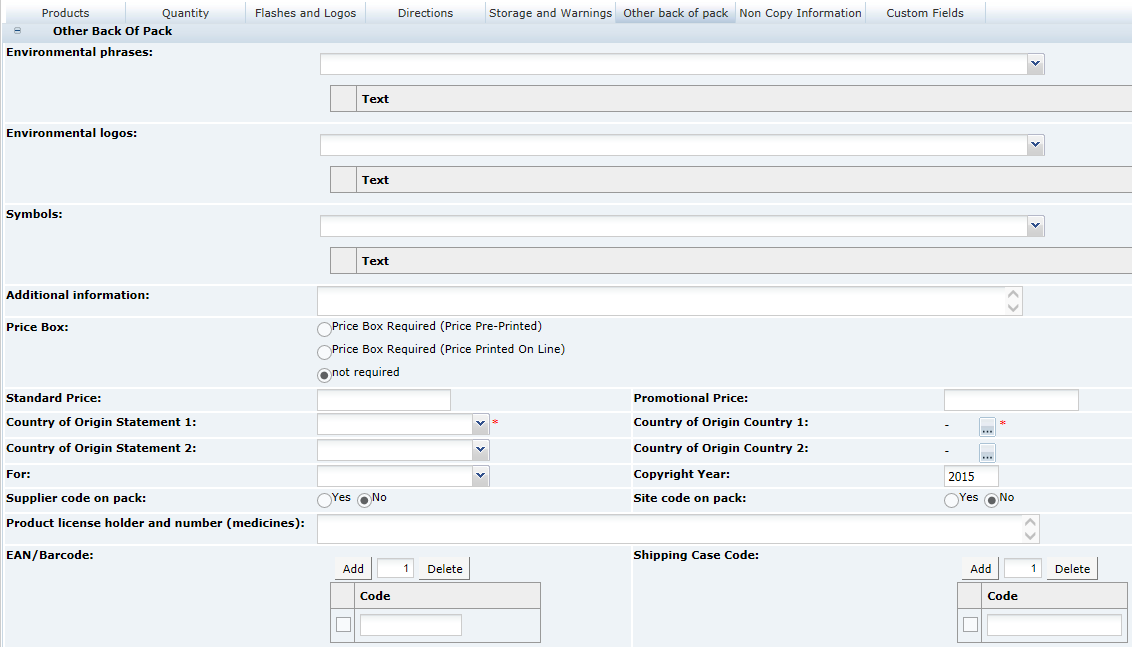
Task: Click Delete under Shipping Case Code
Action: click(1071, 568)
